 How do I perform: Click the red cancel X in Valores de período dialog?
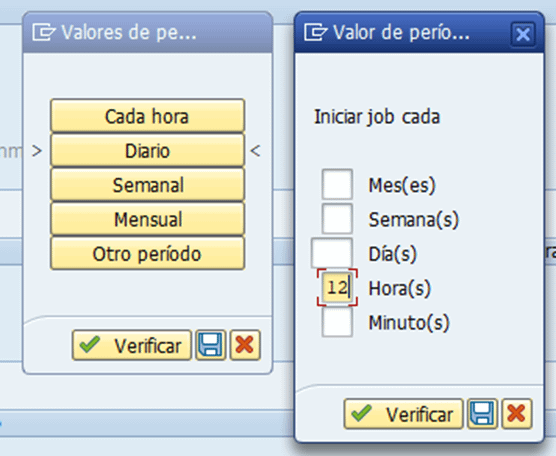245,345
